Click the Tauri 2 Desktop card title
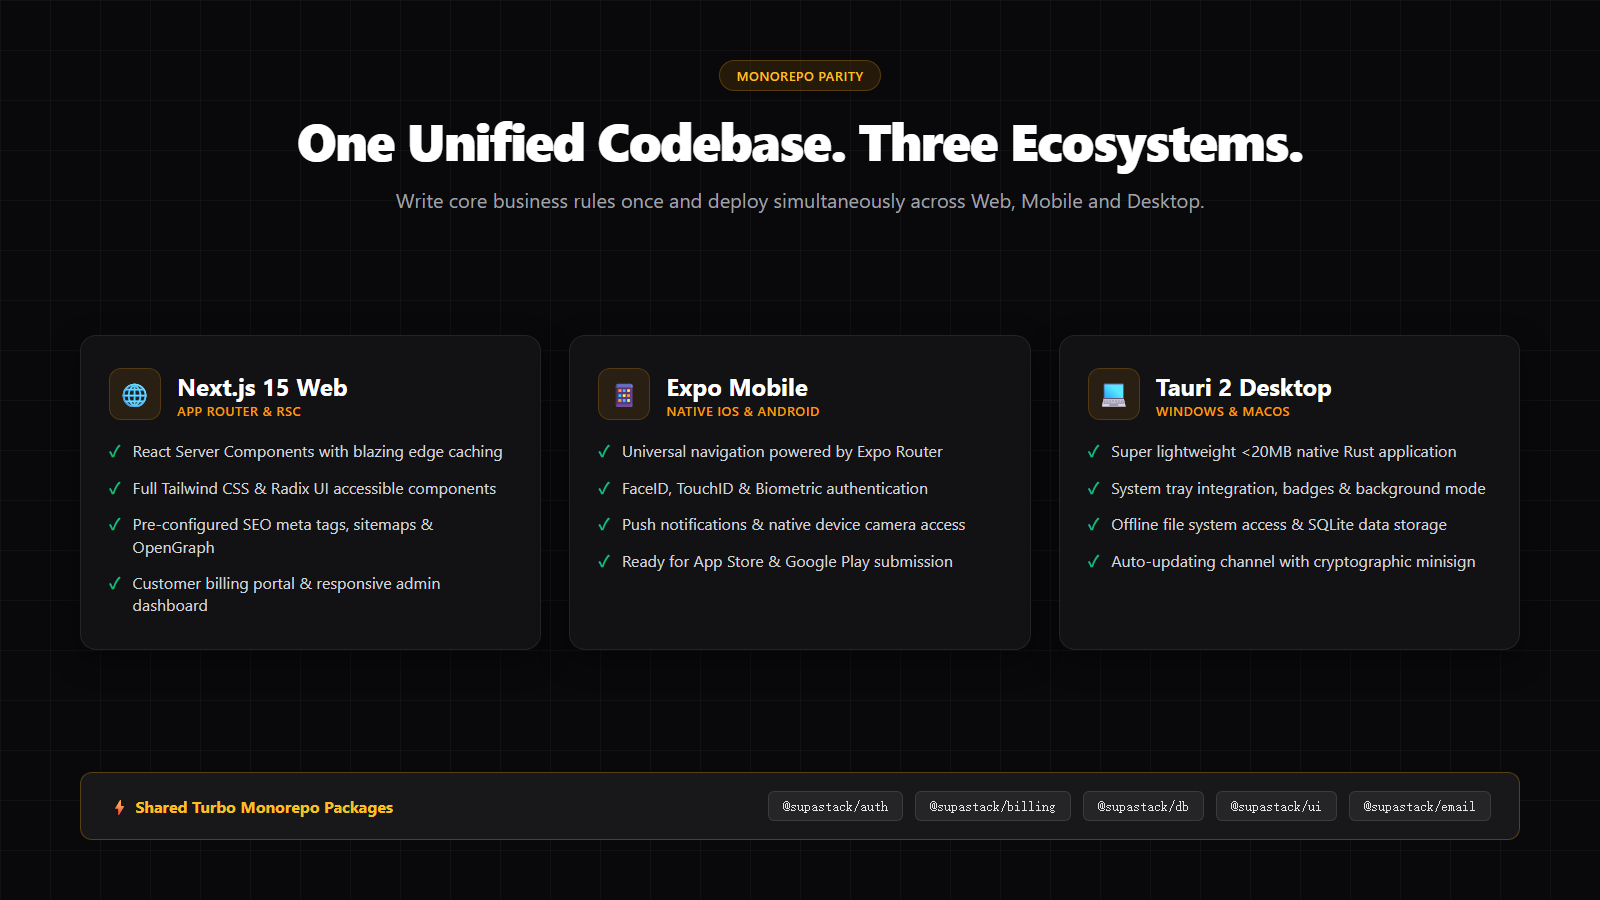Image resolution: width=1600 pixels, height=900 pixels. pyautogui.click(x=1243, y=388)
